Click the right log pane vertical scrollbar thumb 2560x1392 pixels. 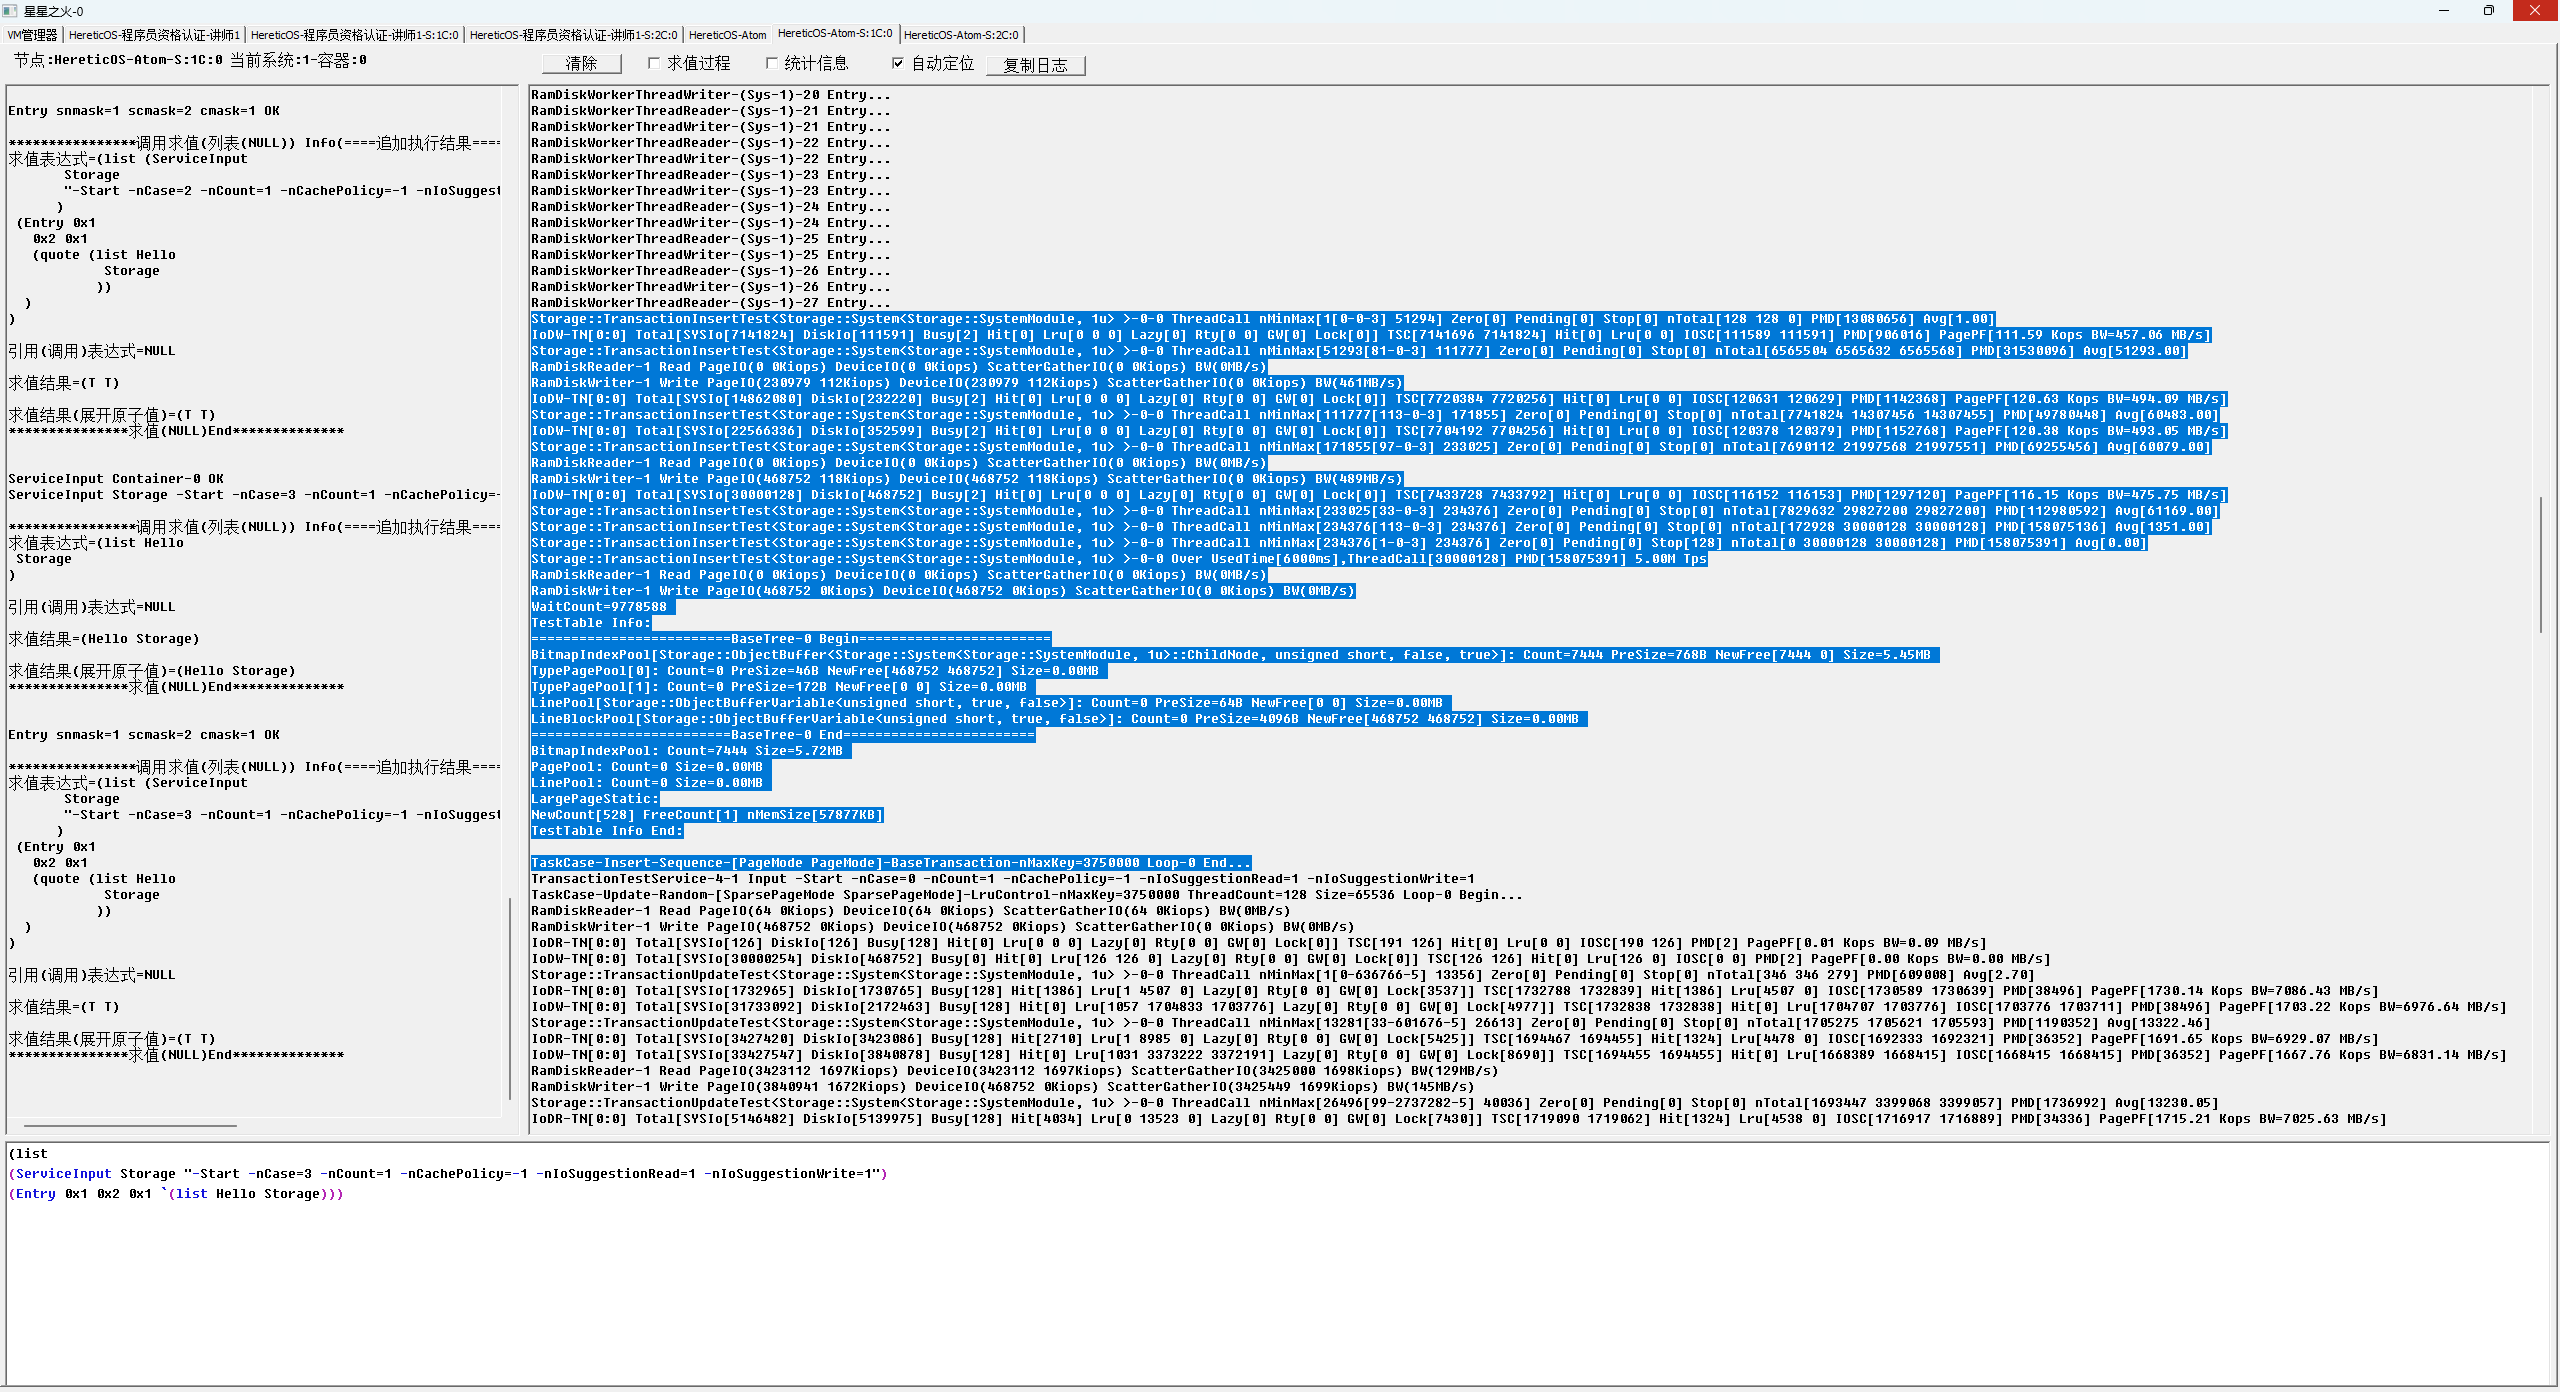click(x=2540, y=565)
